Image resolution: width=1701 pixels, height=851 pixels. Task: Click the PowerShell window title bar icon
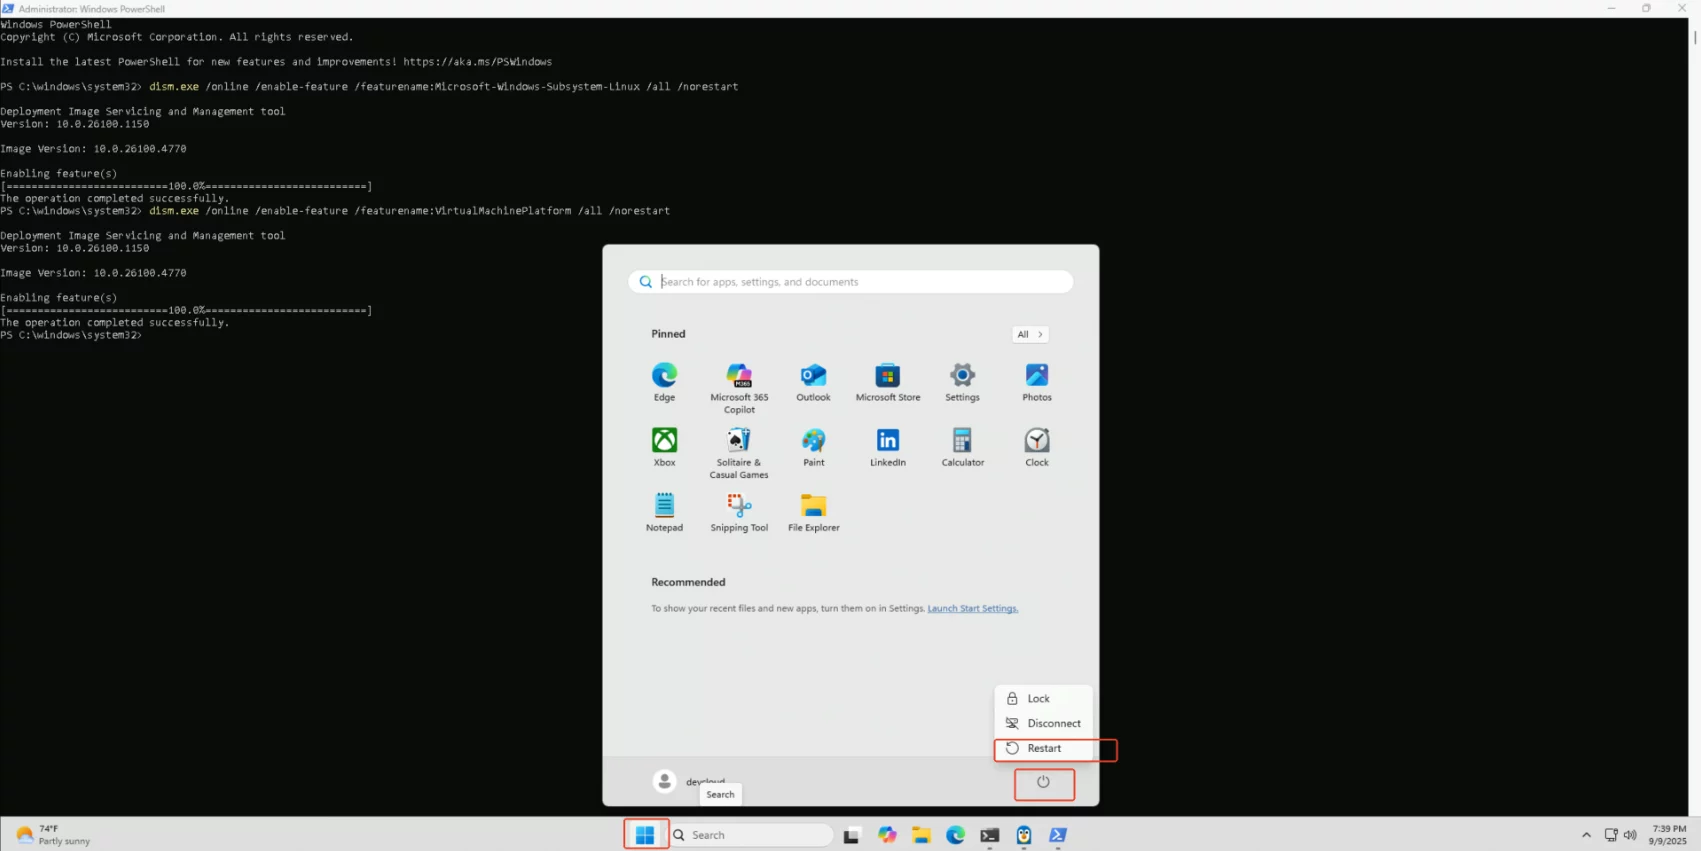[x=8, y=8]
